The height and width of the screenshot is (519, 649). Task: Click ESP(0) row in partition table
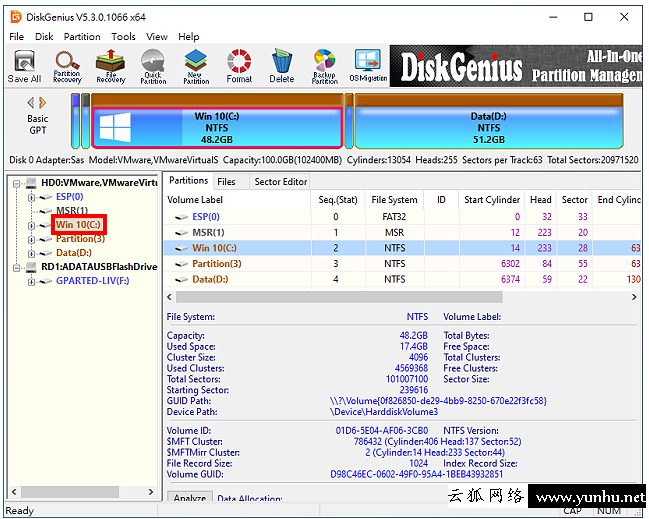point(402,217)
